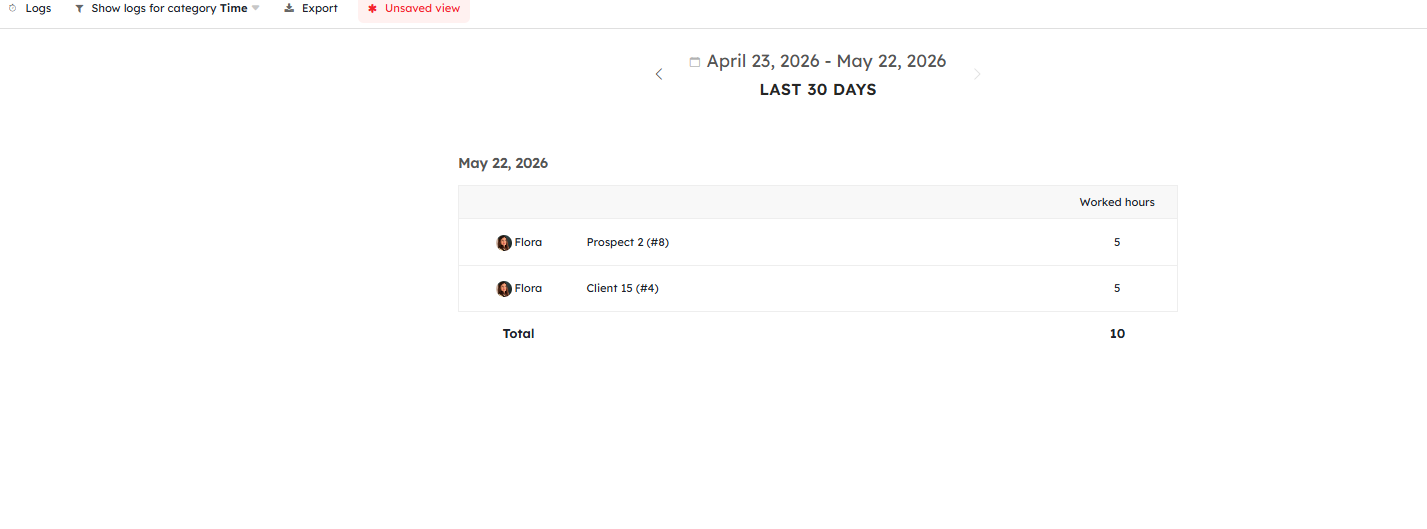
Task: Open Prospect 2 (#8) entry
Action: tap(627, 242)
